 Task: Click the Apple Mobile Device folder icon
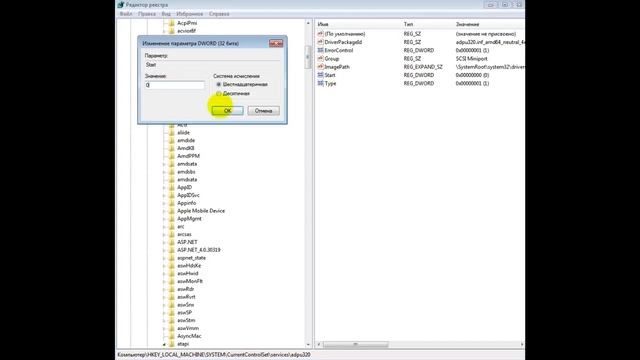point(172,211)
